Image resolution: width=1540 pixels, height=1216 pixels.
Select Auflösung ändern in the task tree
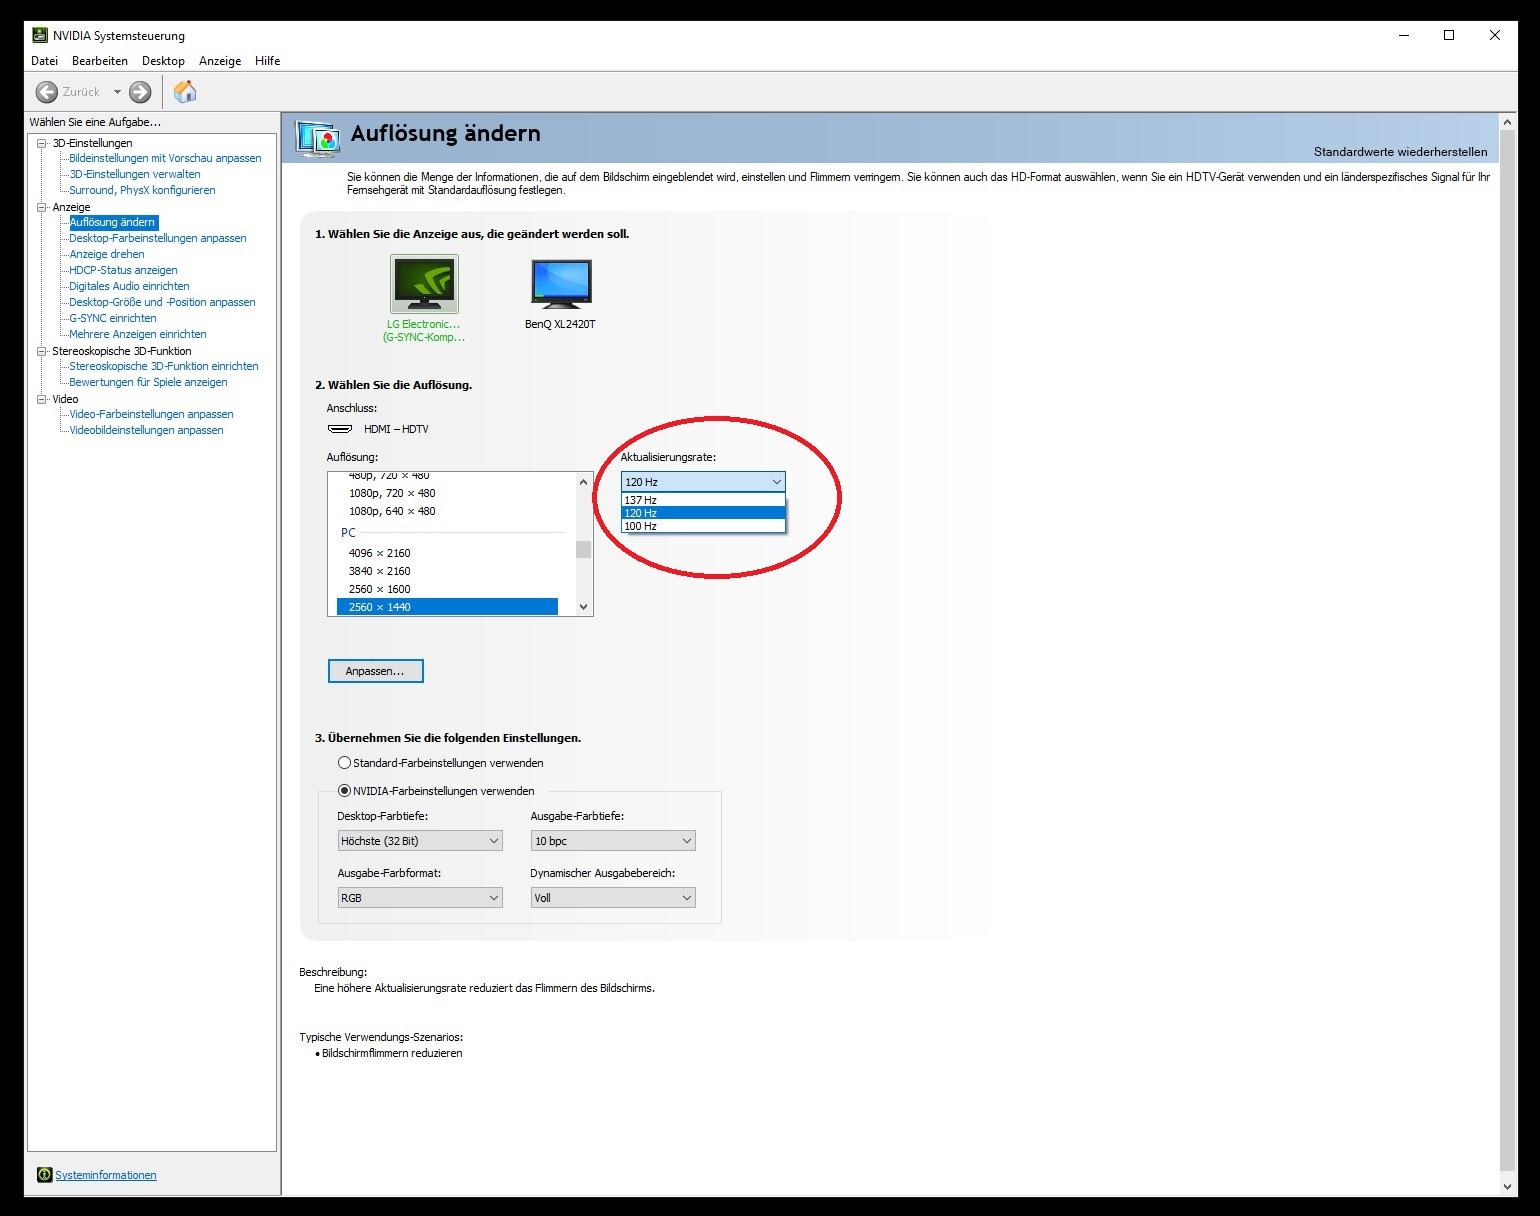112,222
